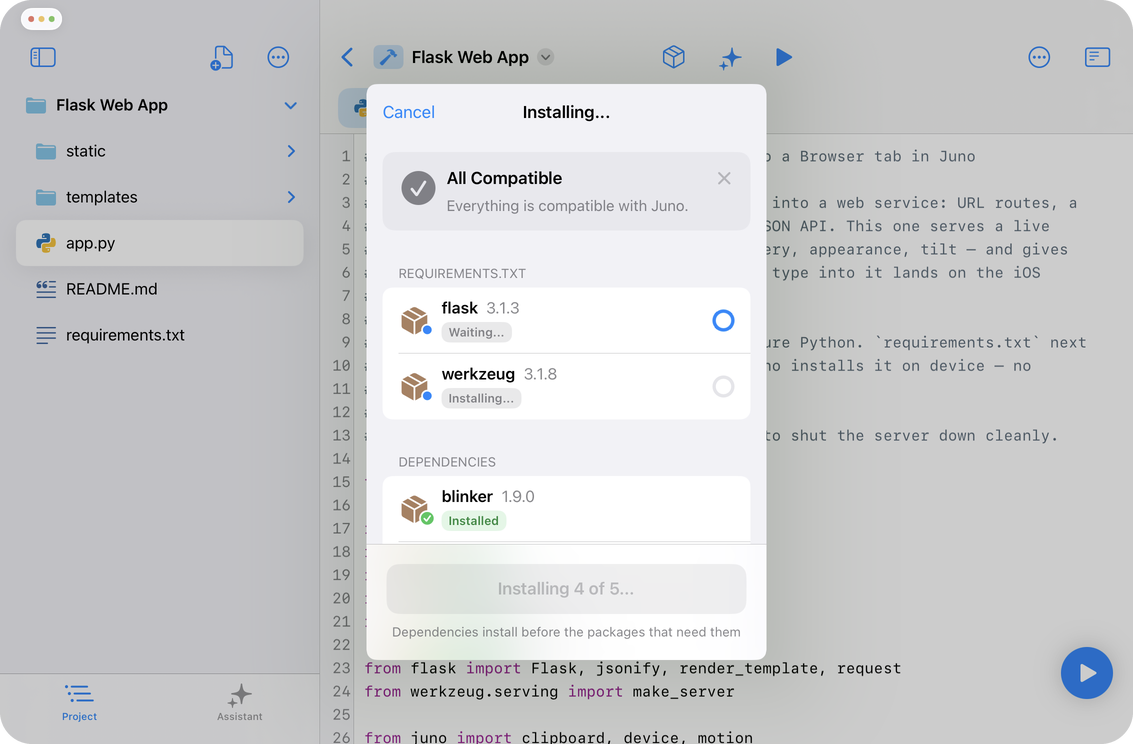
Task: Click the werkzeug Installing... status badge
Action: (481, 398)
